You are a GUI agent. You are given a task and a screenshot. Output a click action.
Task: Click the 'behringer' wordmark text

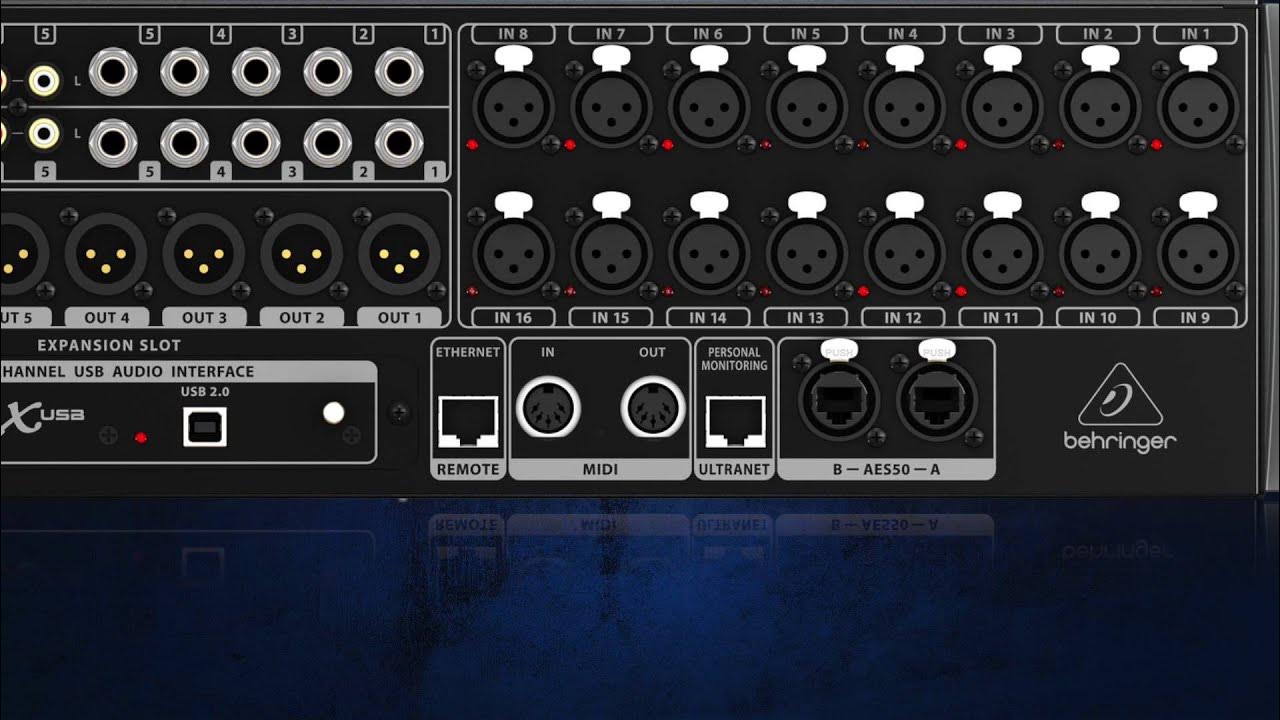(x=1120, y=441)
